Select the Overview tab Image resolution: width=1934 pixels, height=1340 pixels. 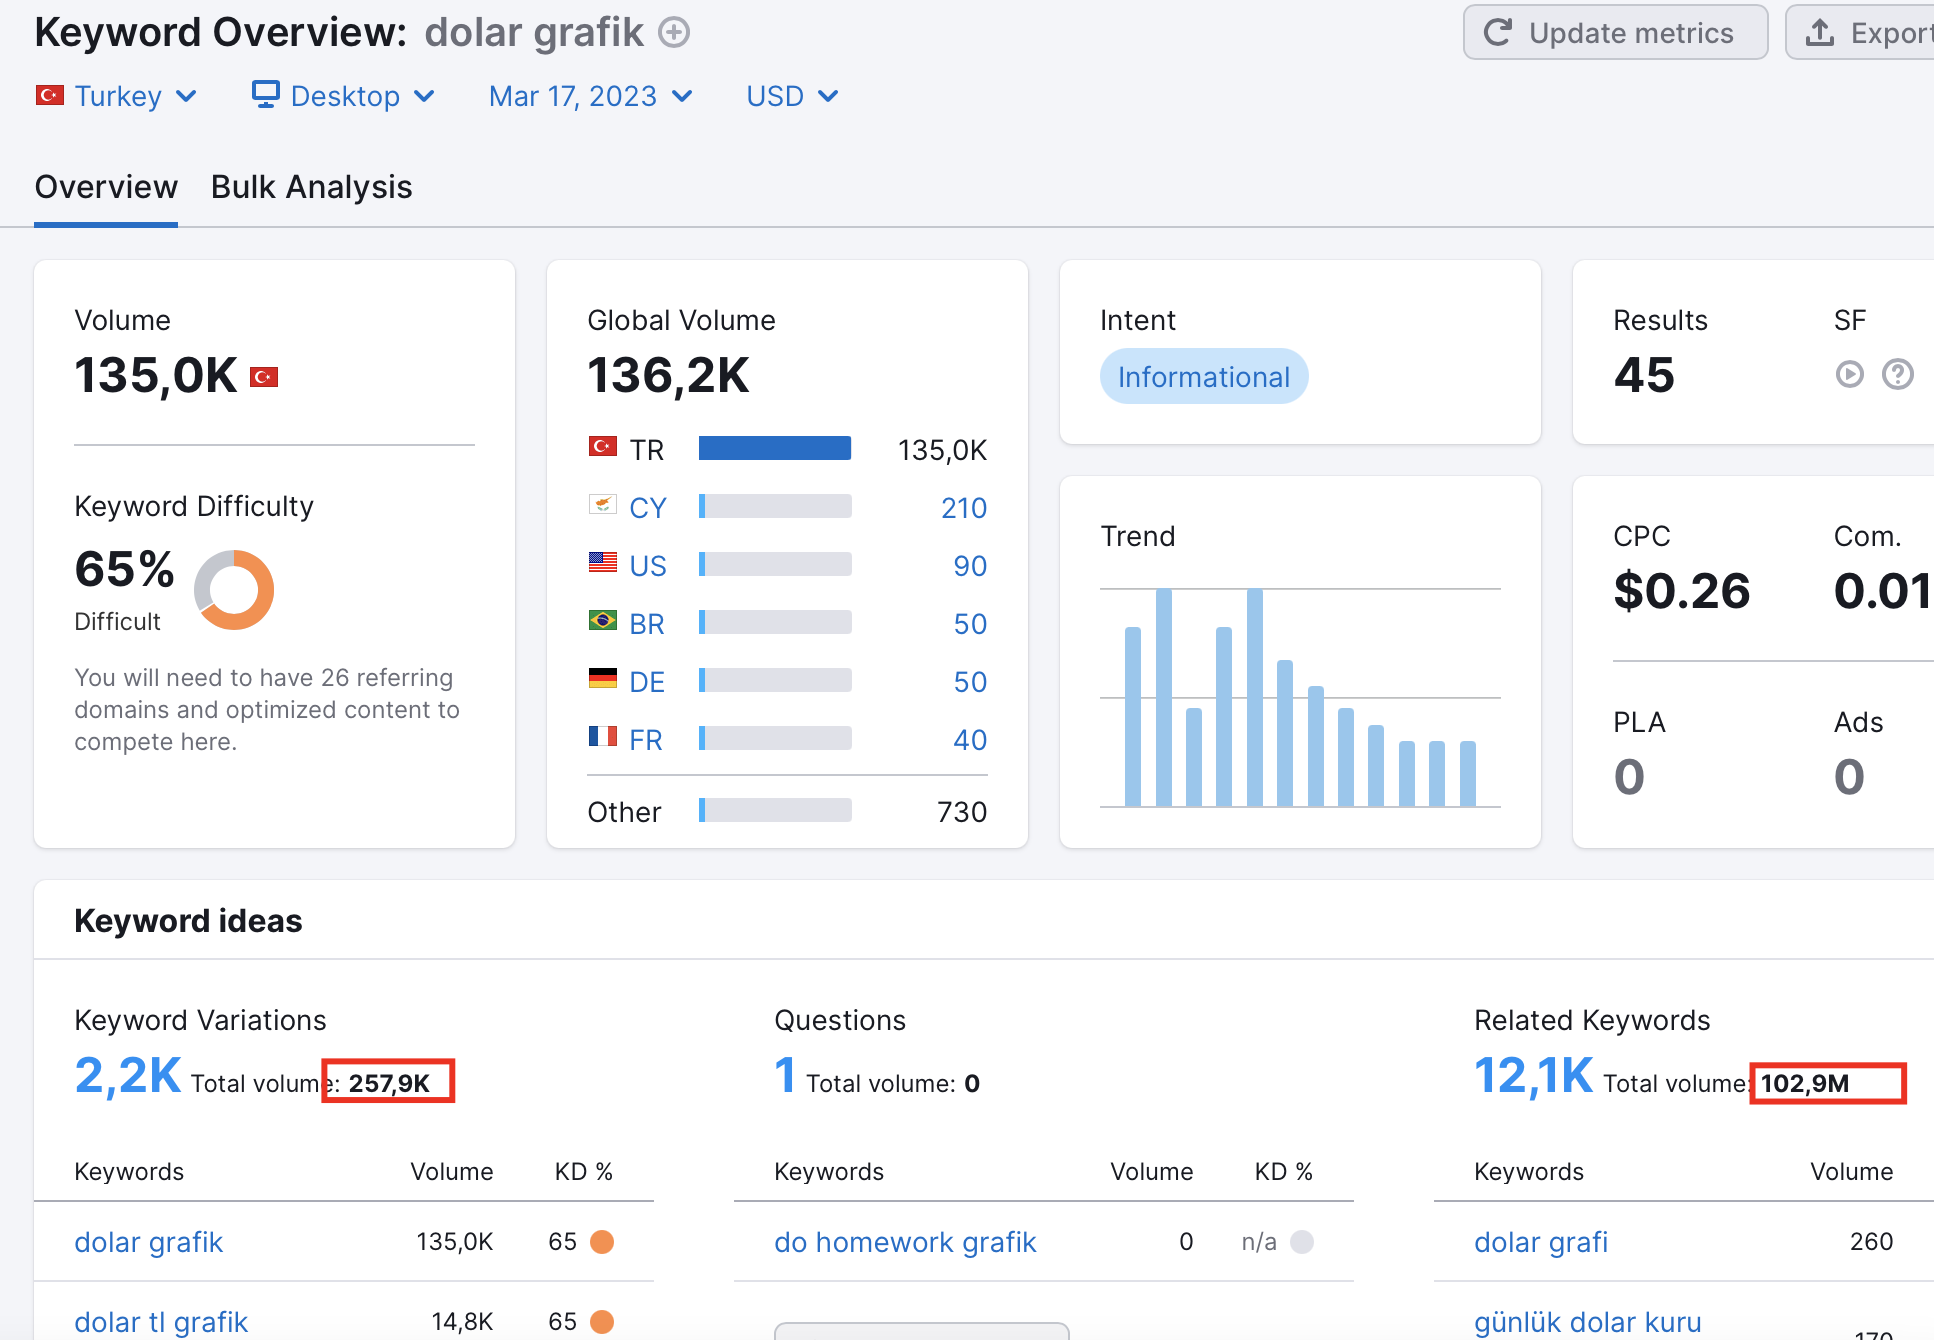click(106, 187)
